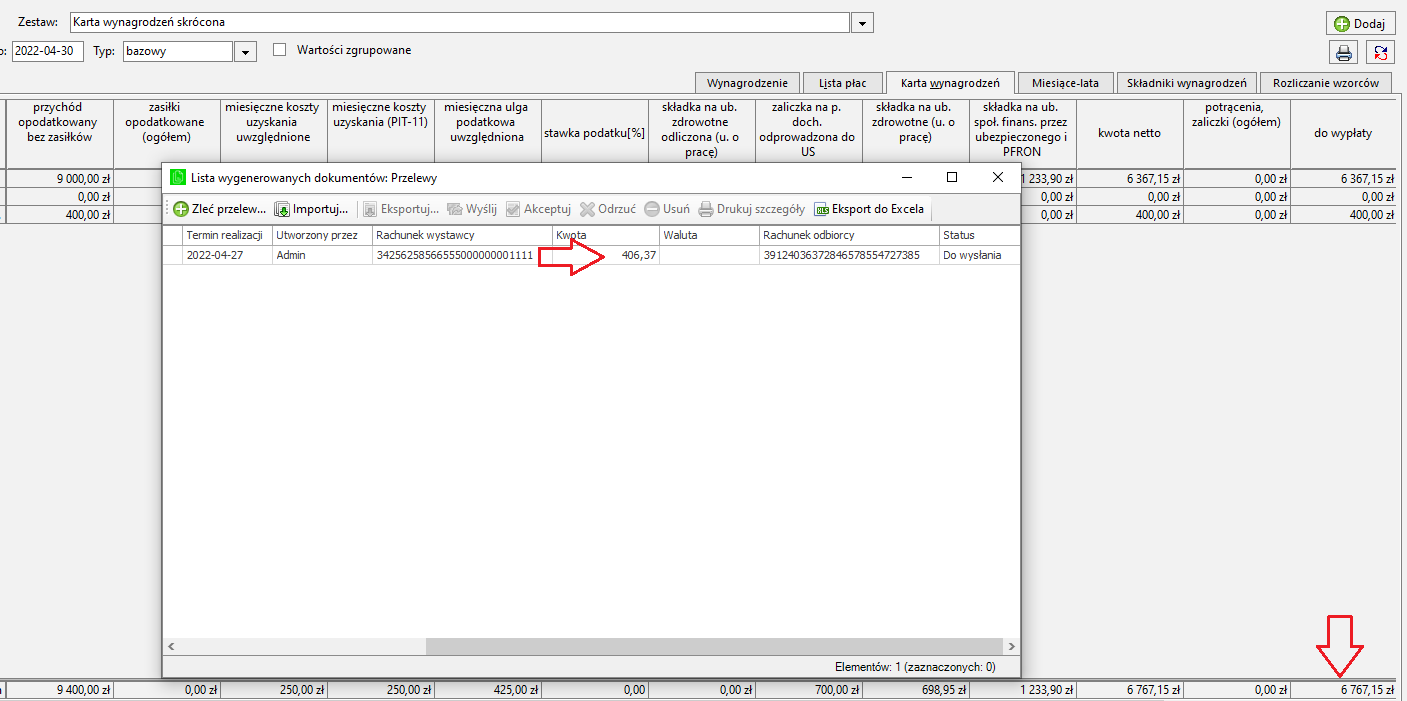Screen dimensions: 1407x701
Task: Click the Eksportuj toolbar button
Action: (x=400, y=210)
